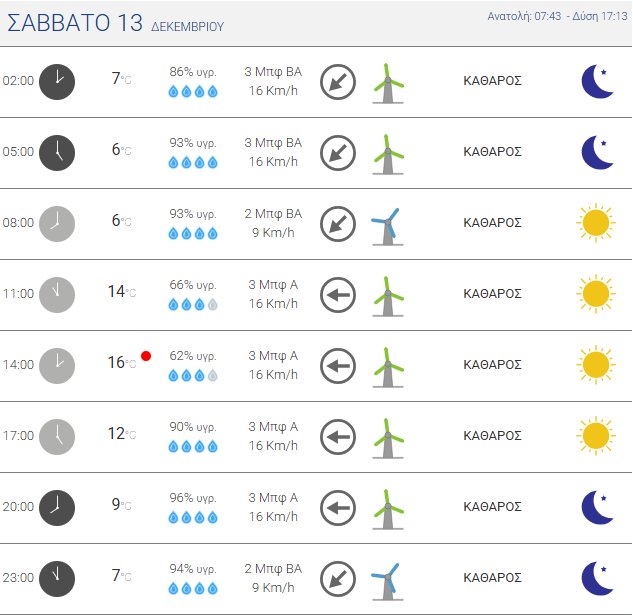
Task: Click the ΣΑΒΒΑΤΟ 13 day header
Action: point(75,23)
